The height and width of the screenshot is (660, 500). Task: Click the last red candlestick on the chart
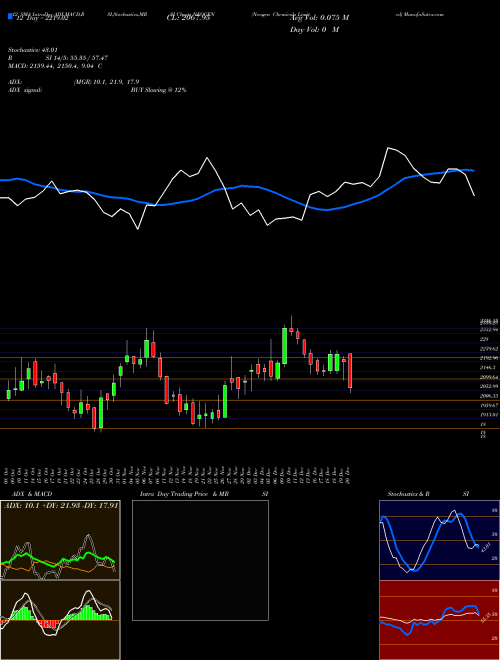click(x=350, y=371)
